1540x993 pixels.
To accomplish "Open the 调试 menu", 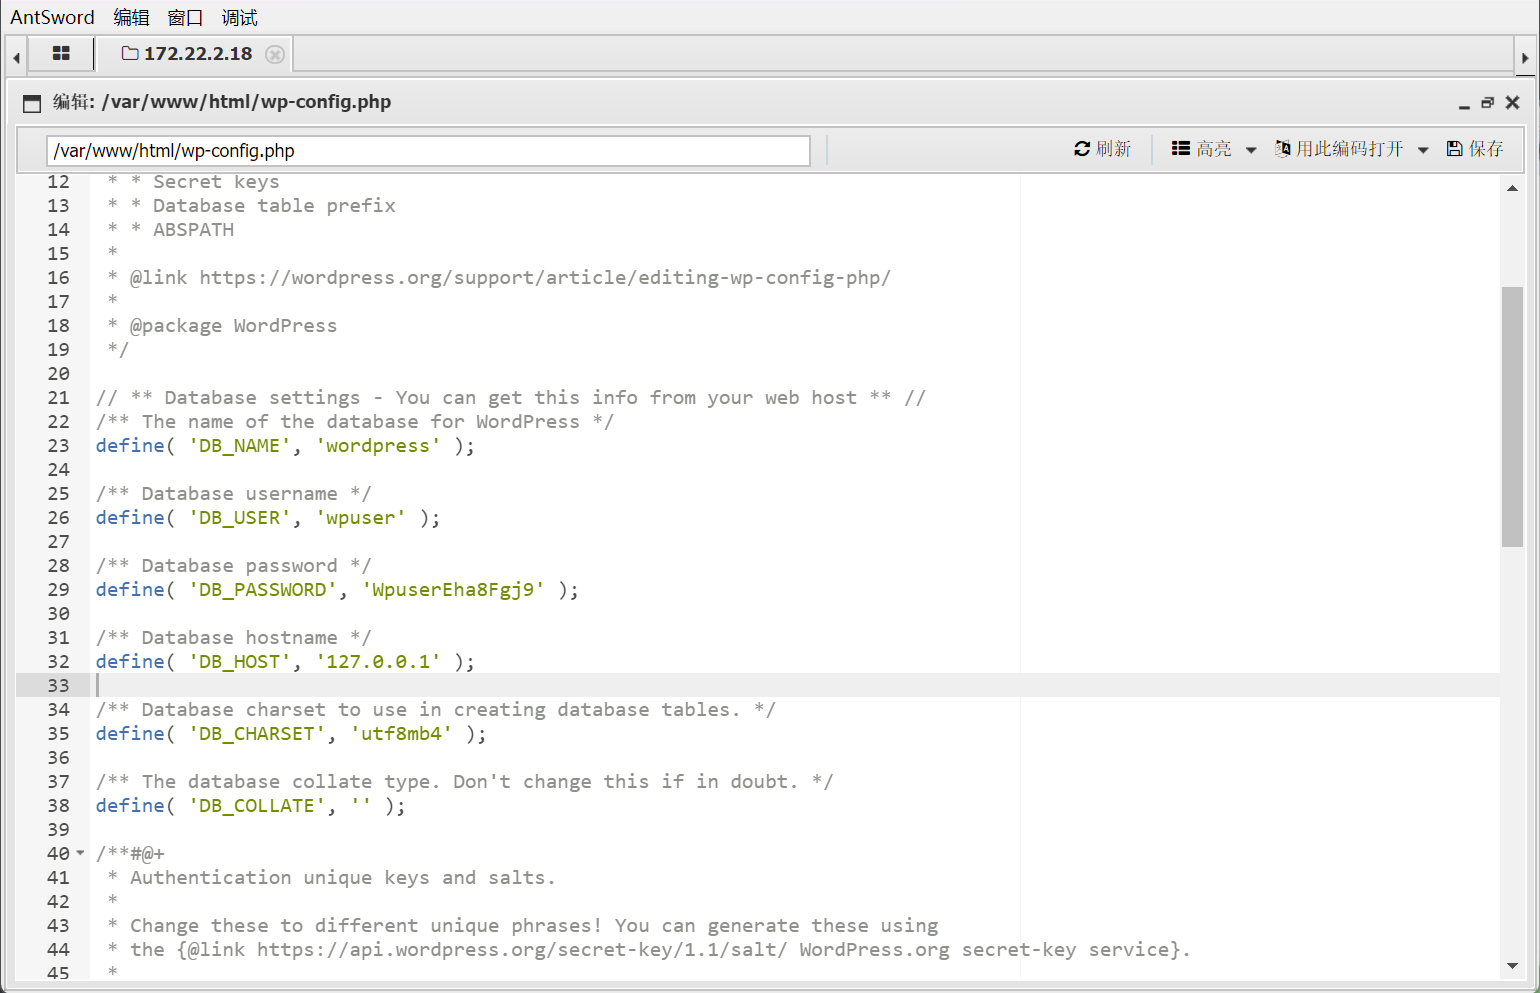I will click(239, 17).
